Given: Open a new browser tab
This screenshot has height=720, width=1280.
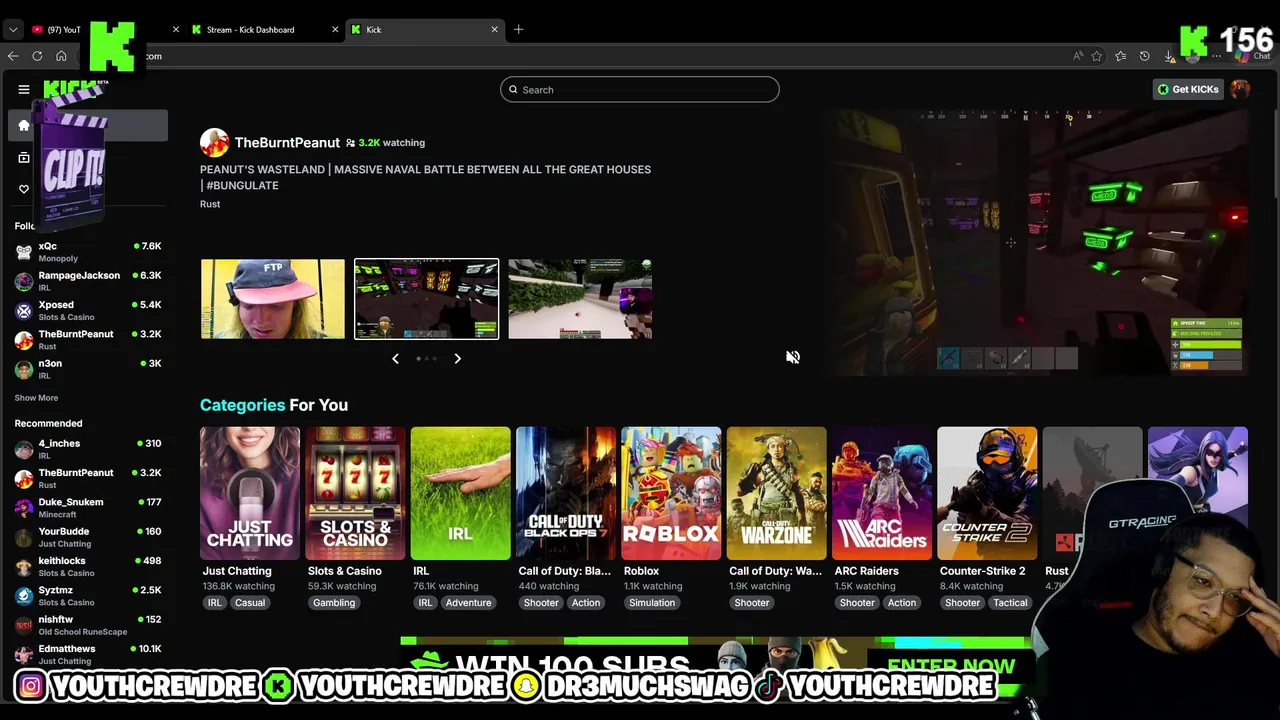Looking at the screenshot, I should point(518,30).
